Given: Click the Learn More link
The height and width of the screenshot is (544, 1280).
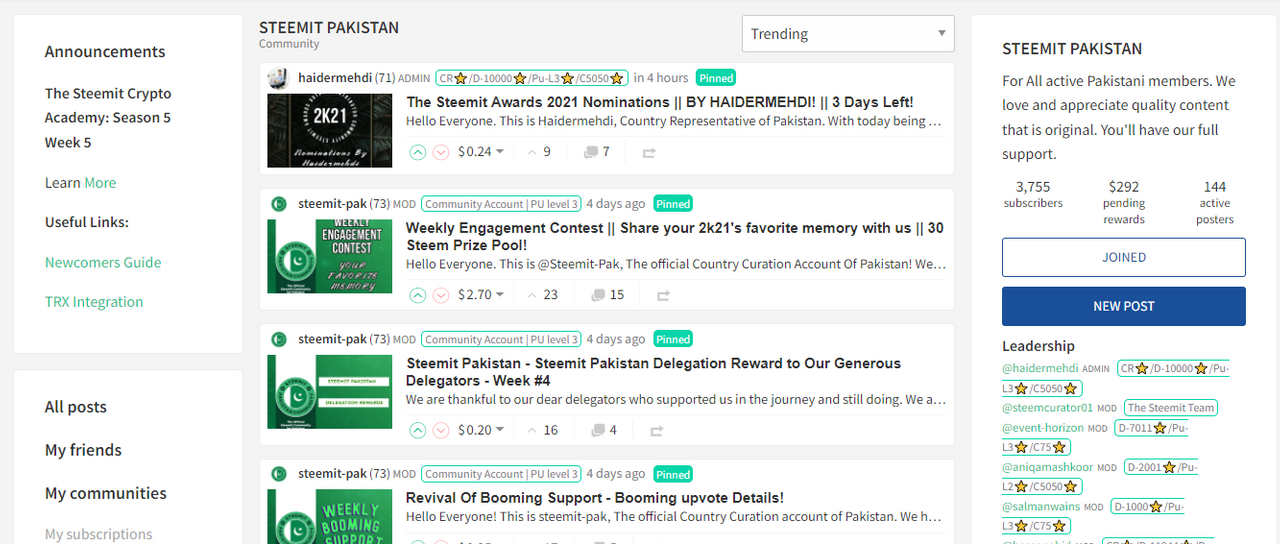Looking at the screenshot, I should [x=100, y=183].
